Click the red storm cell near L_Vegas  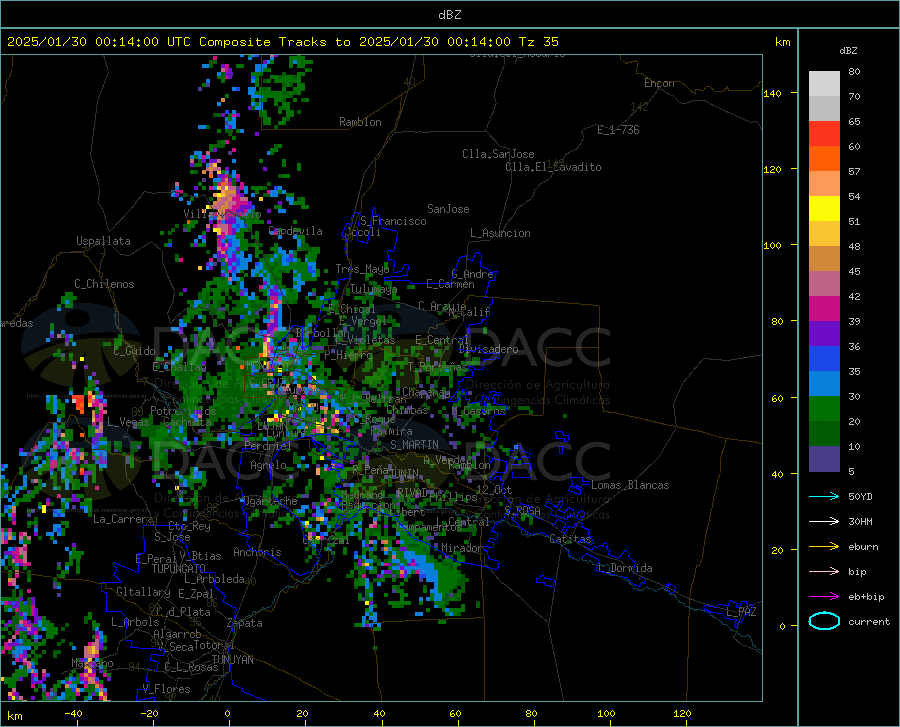click(x=79, y=402)
